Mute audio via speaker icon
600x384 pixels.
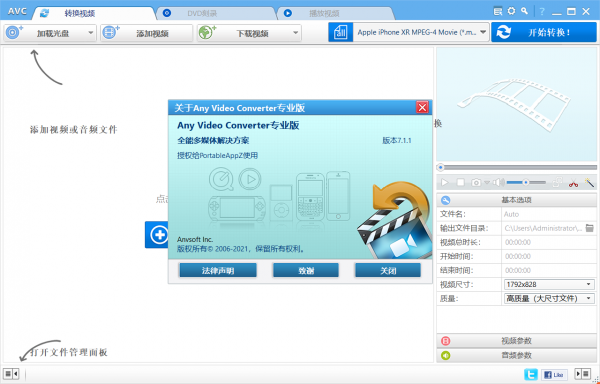pyautogui.click(x=498, y=182)
